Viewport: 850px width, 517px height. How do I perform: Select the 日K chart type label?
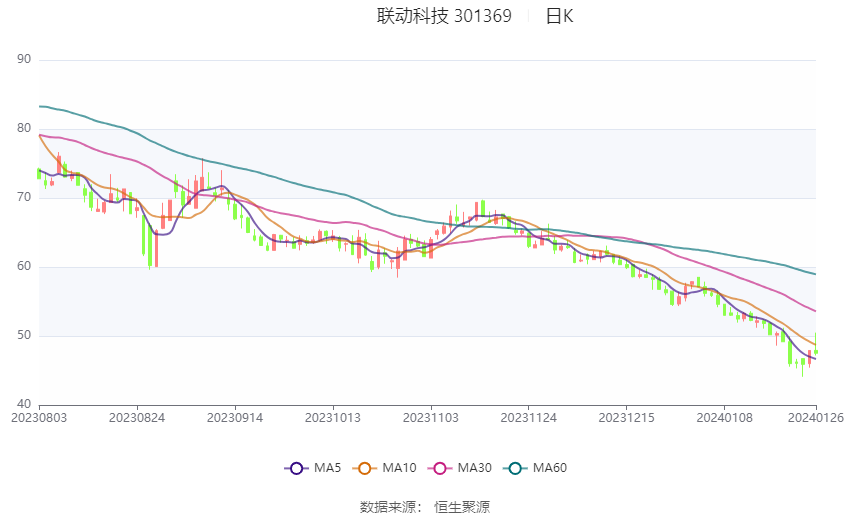[559, 16]
